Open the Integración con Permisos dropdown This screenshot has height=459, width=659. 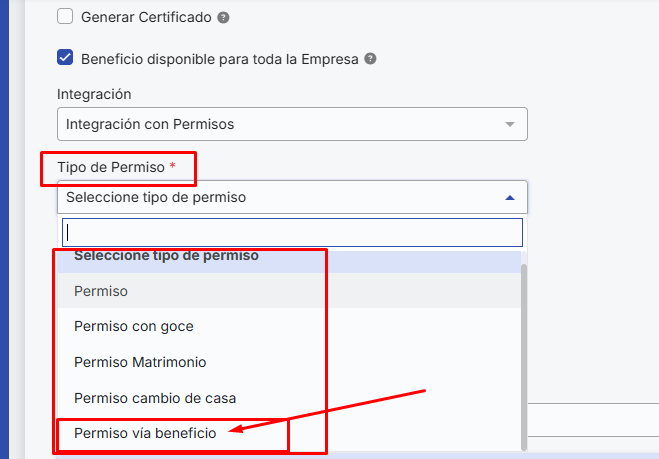point(292,124)
